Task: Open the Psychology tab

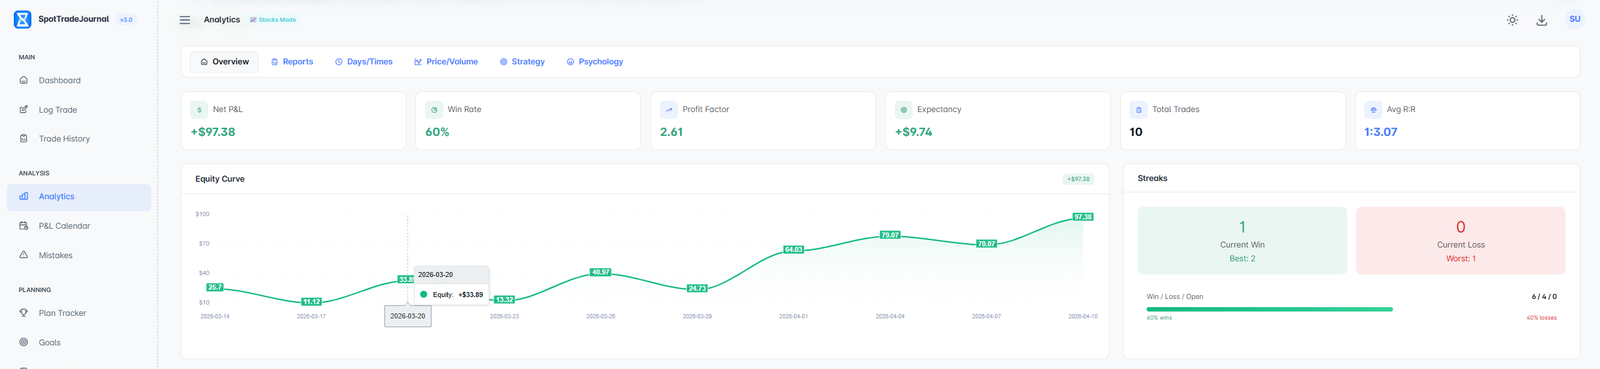Action: (595, 62)
